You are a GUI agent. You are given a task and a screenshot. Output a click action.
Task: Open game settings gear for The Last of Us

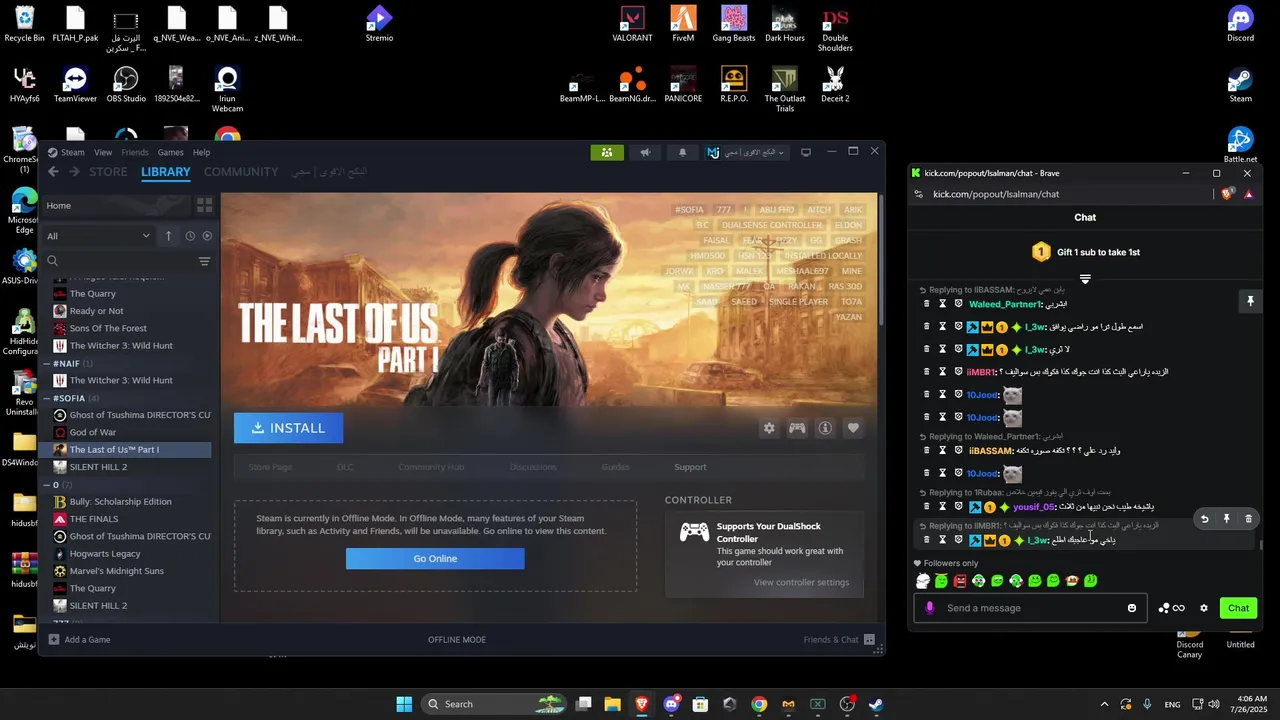pos(769,428)
